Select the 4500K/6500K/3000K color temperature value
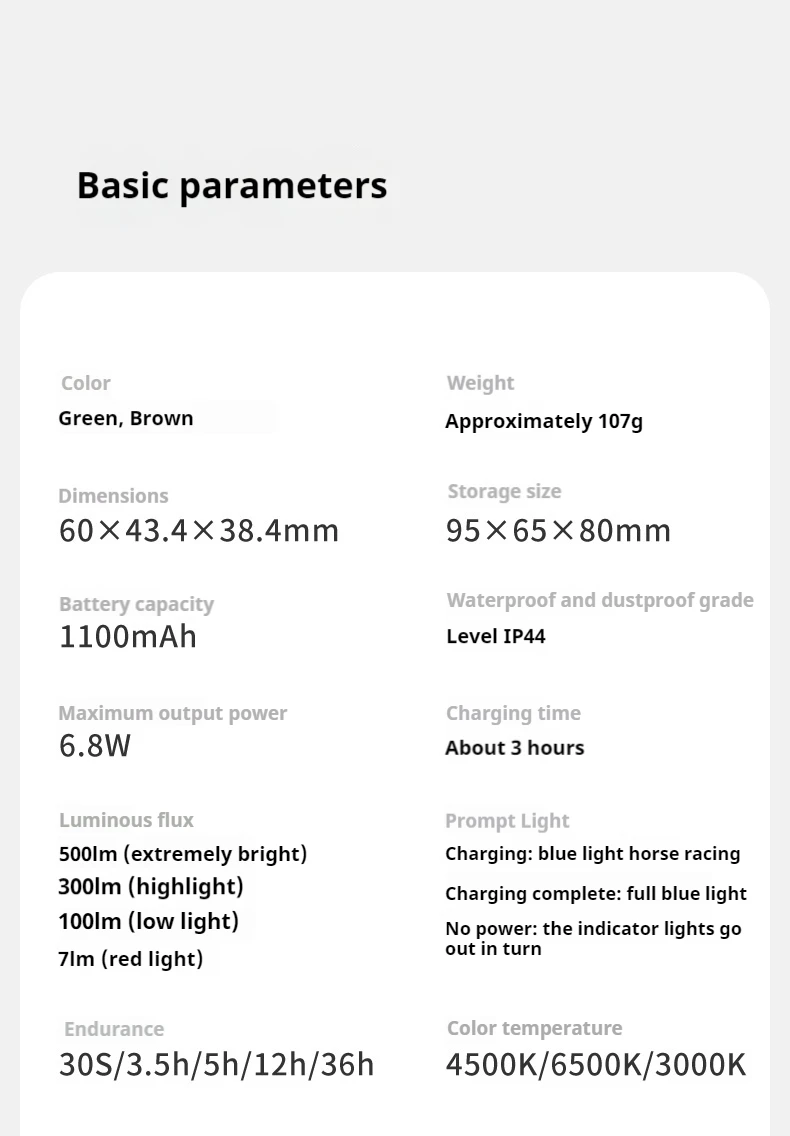This screenshot has width=790, height=1136. (x=595, y=1065)
